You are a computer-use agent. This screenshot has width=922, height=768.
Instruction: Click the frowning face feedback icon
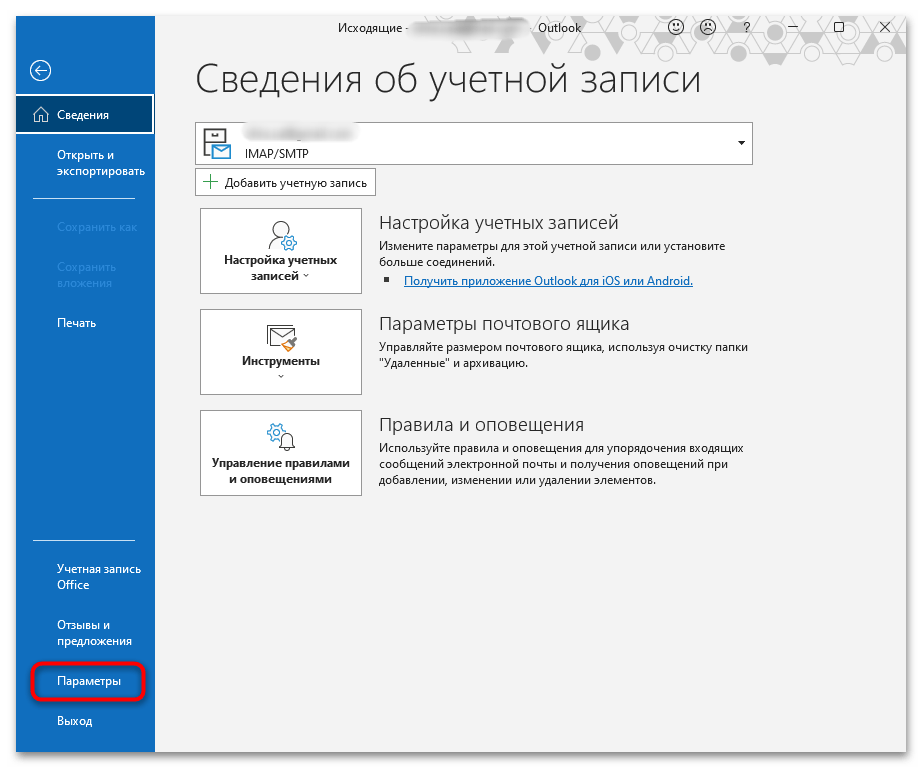pos(708,27)
